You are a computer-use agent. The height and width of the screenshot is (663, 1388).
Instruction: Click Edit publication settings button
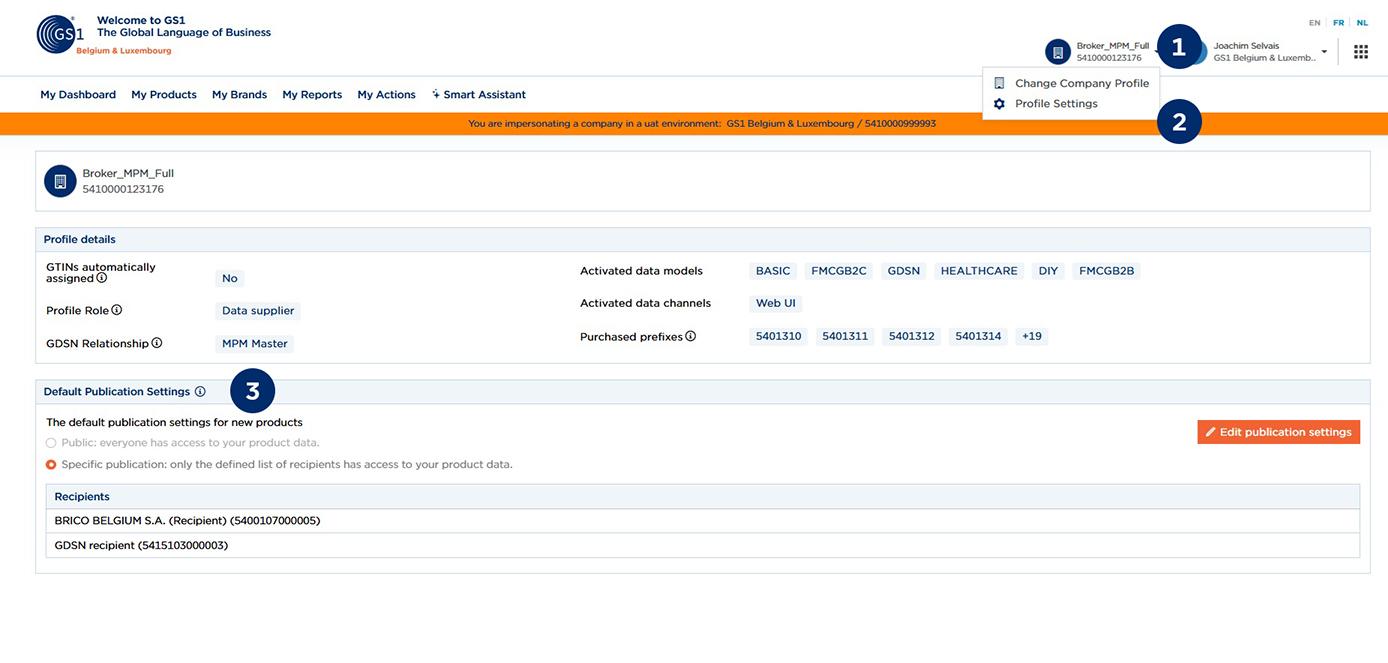click(x=1278, y=432)
